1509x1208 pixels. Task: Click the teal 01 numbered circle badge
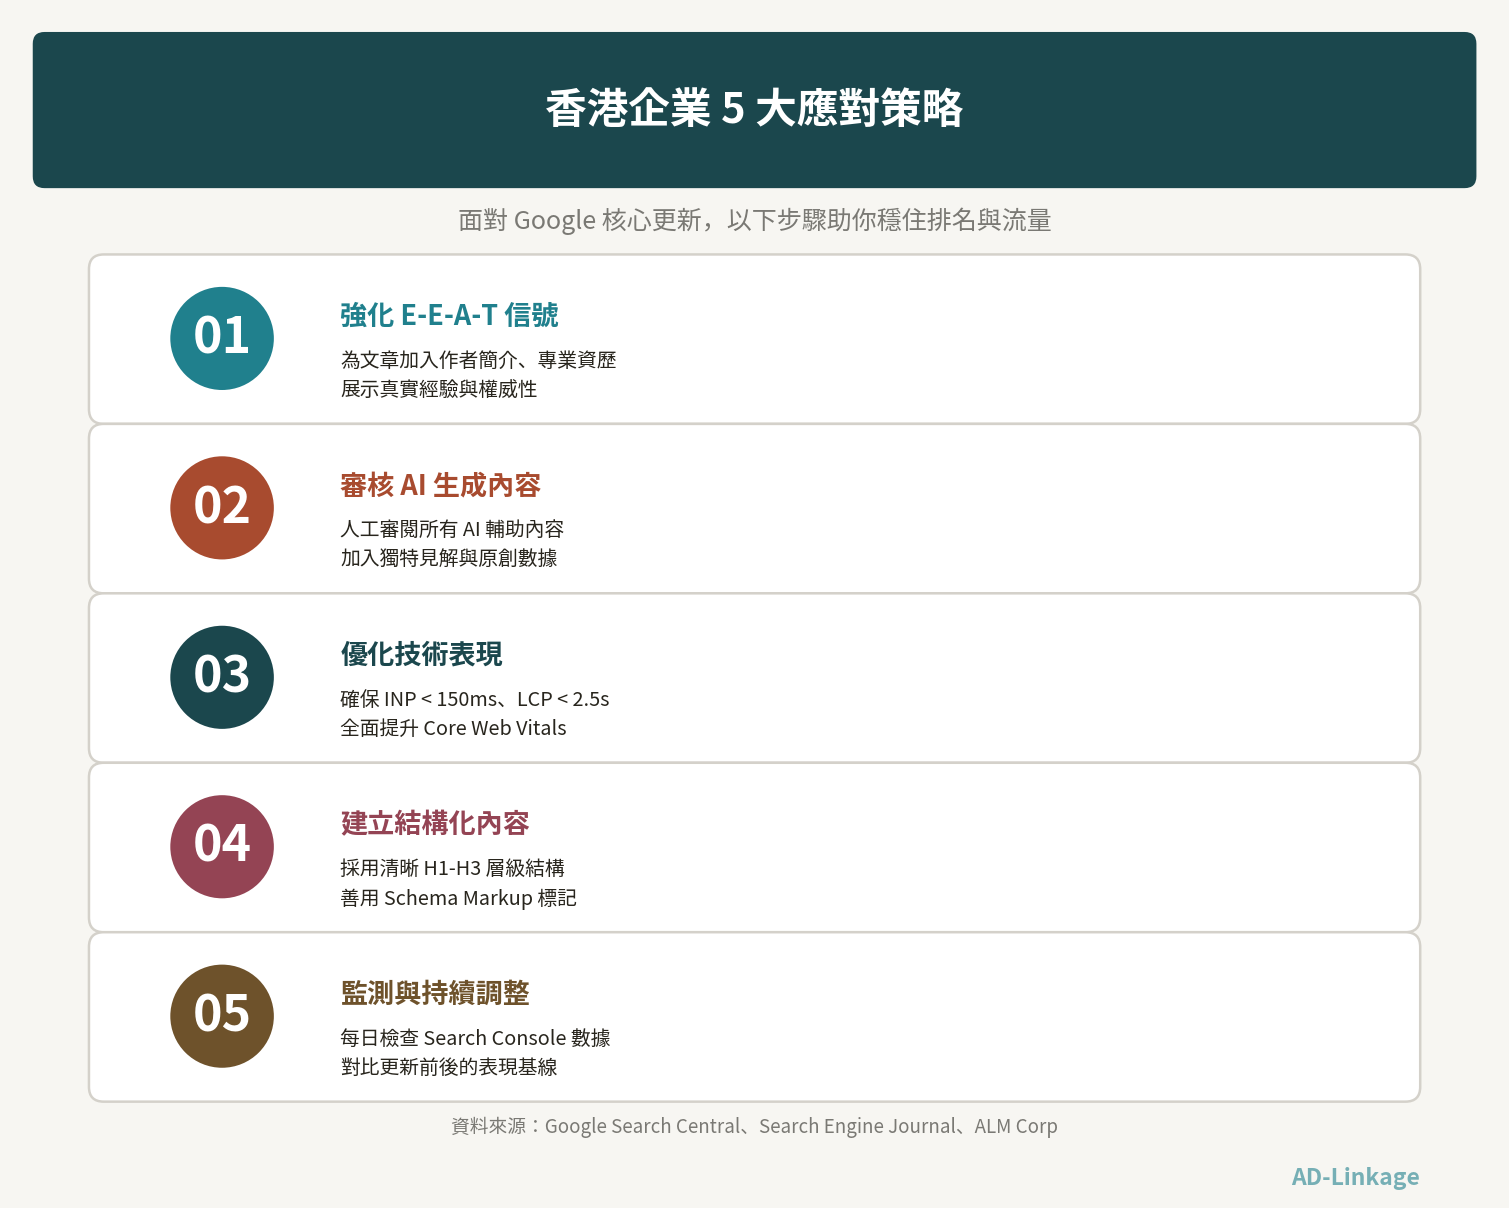click(222, 337)
